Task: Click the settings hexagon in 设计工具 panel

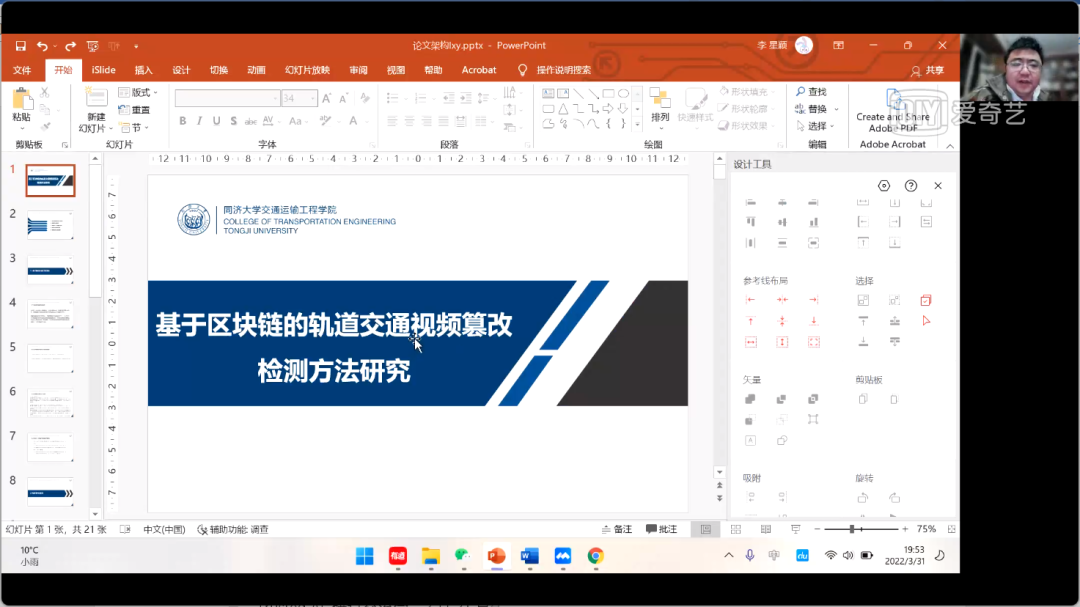Action: click(884, 186)
